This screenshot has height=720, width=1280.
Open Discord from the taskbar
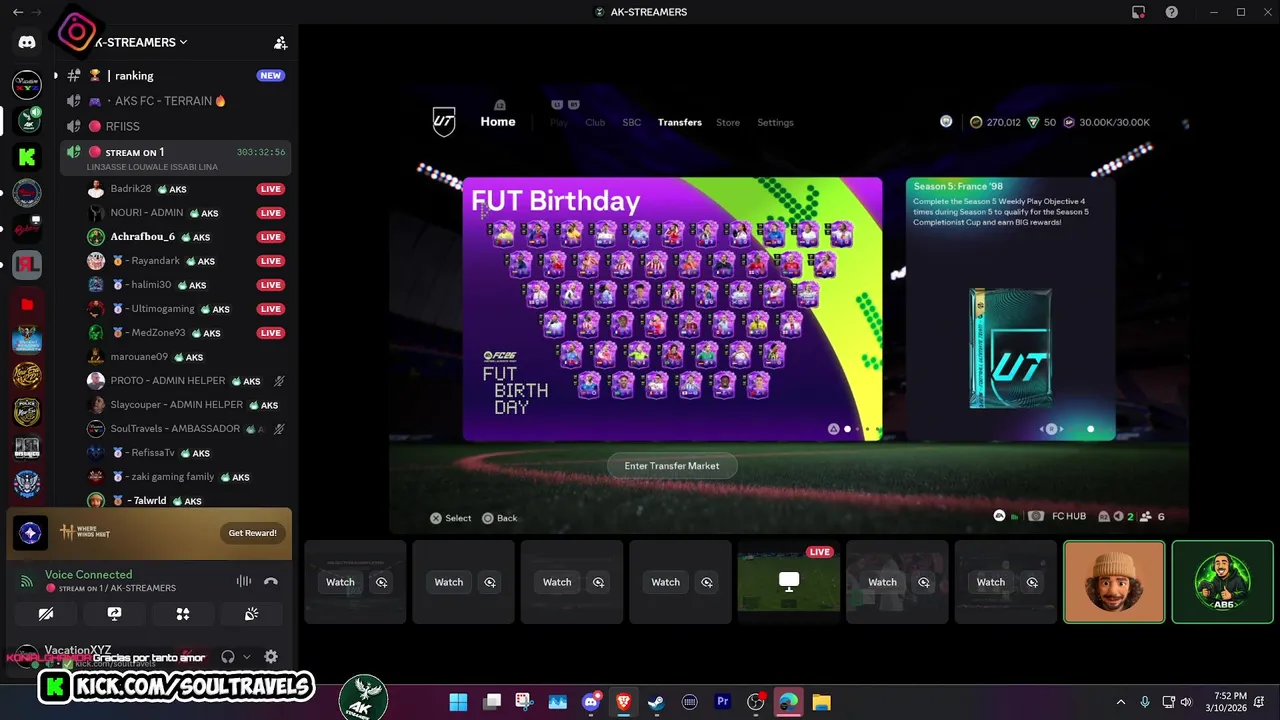click(x=591, y=702)
